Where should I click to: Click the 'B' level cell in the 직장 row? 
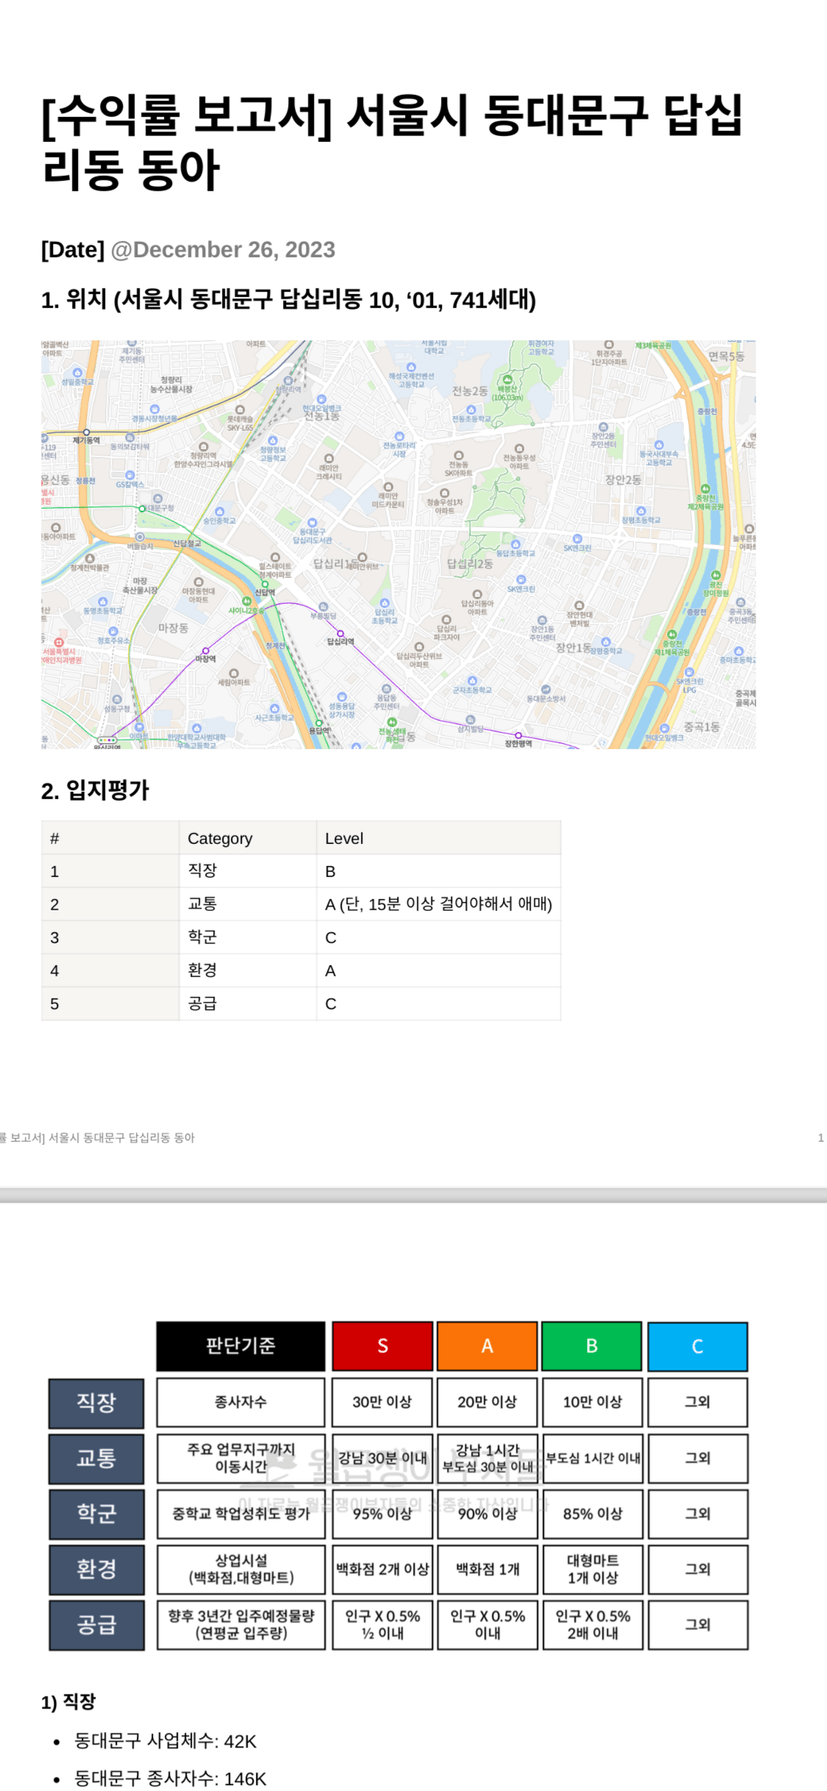coord(438,871)
